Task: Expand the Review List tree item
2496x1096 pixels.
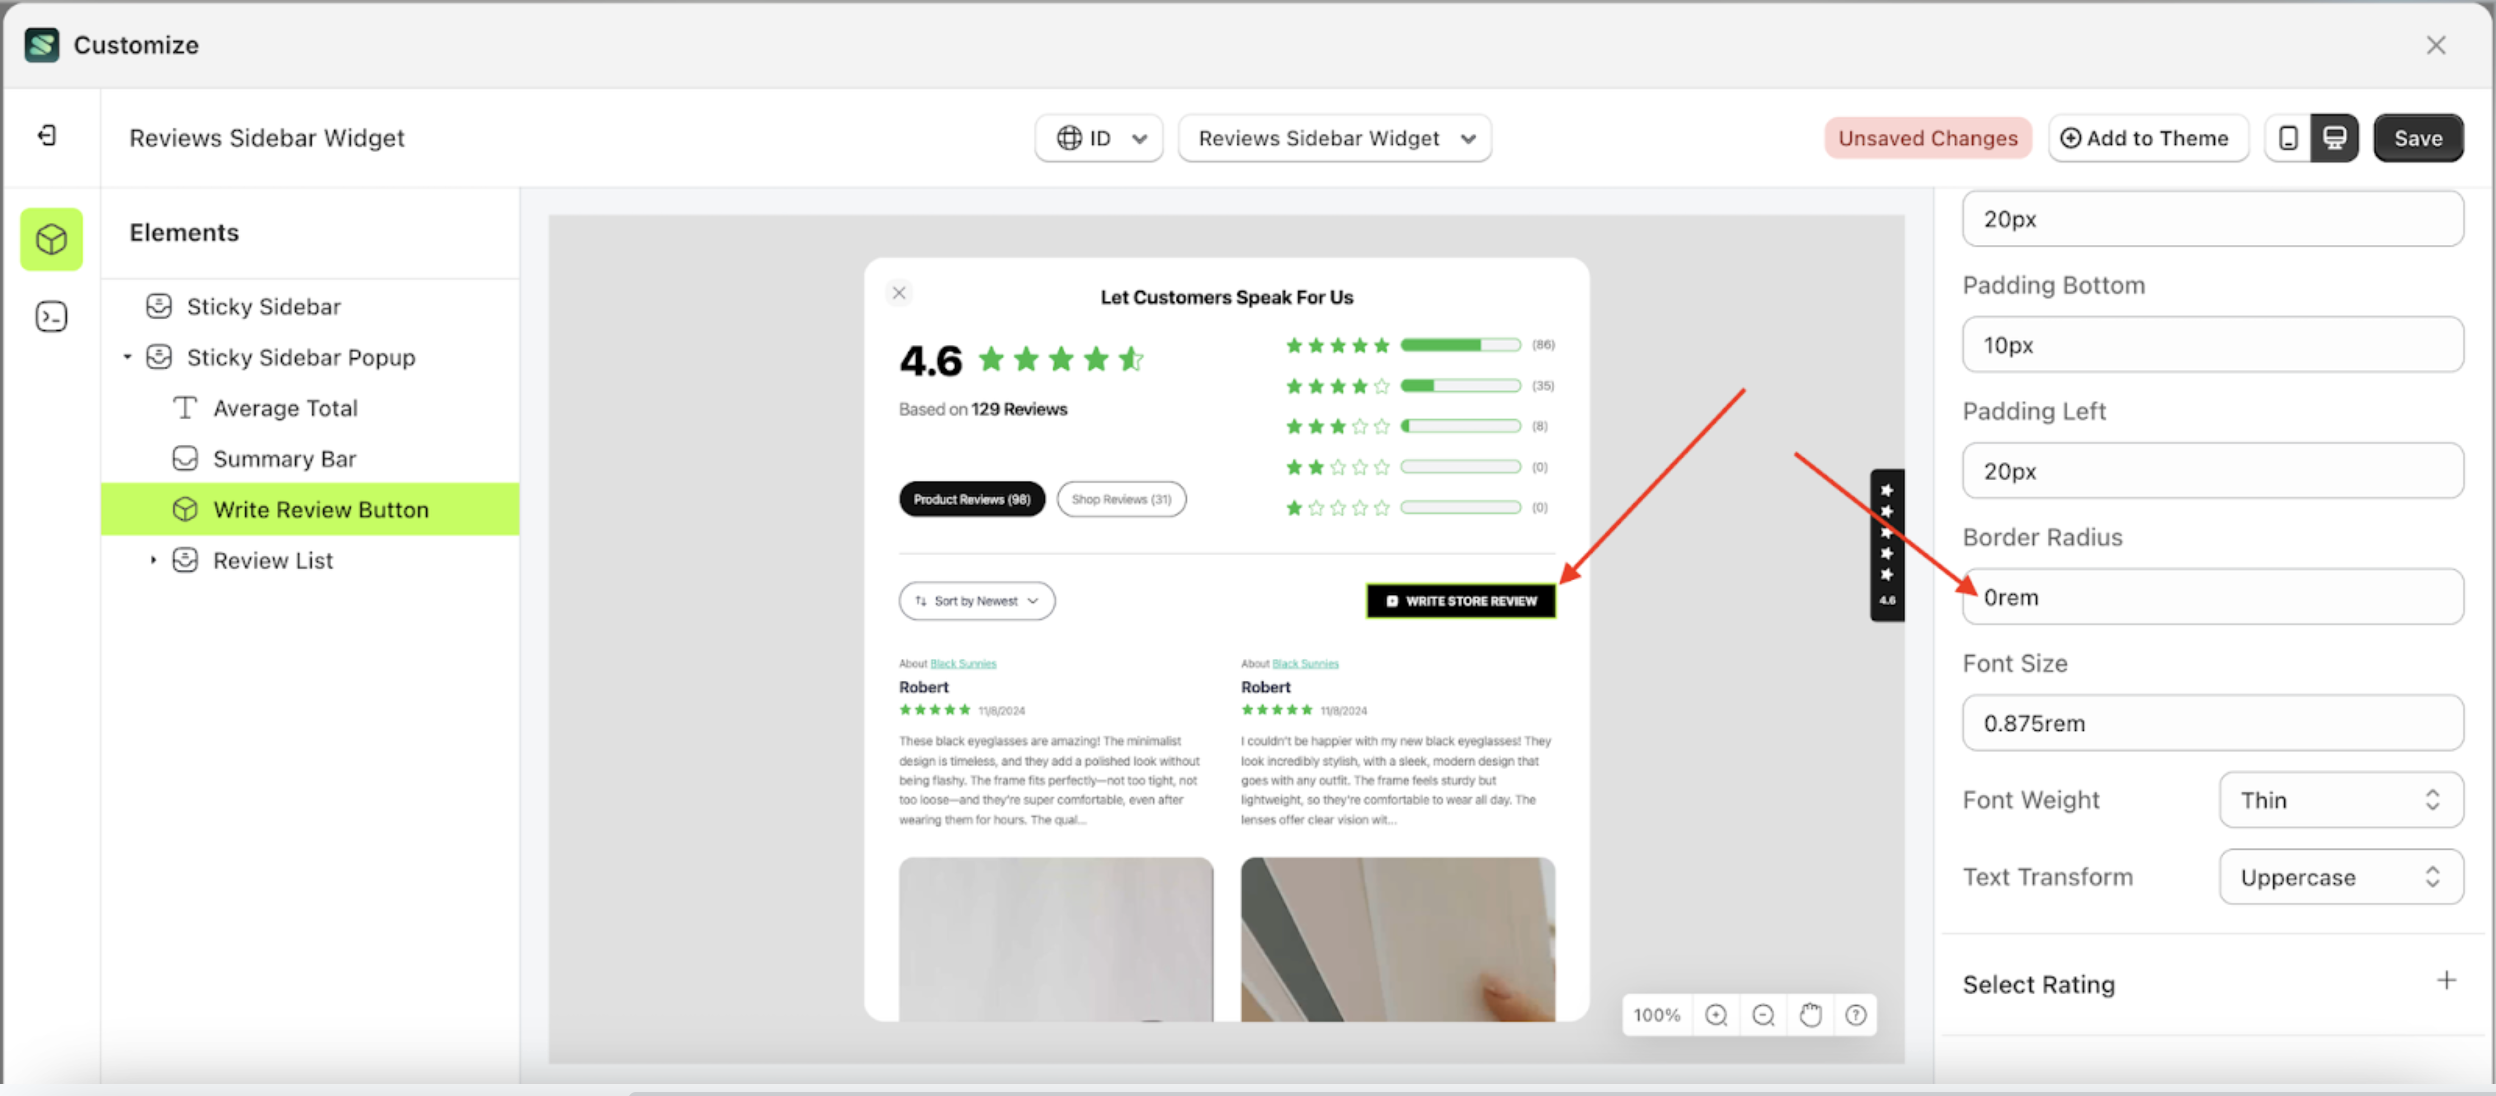Action: (x=154, y=560)
